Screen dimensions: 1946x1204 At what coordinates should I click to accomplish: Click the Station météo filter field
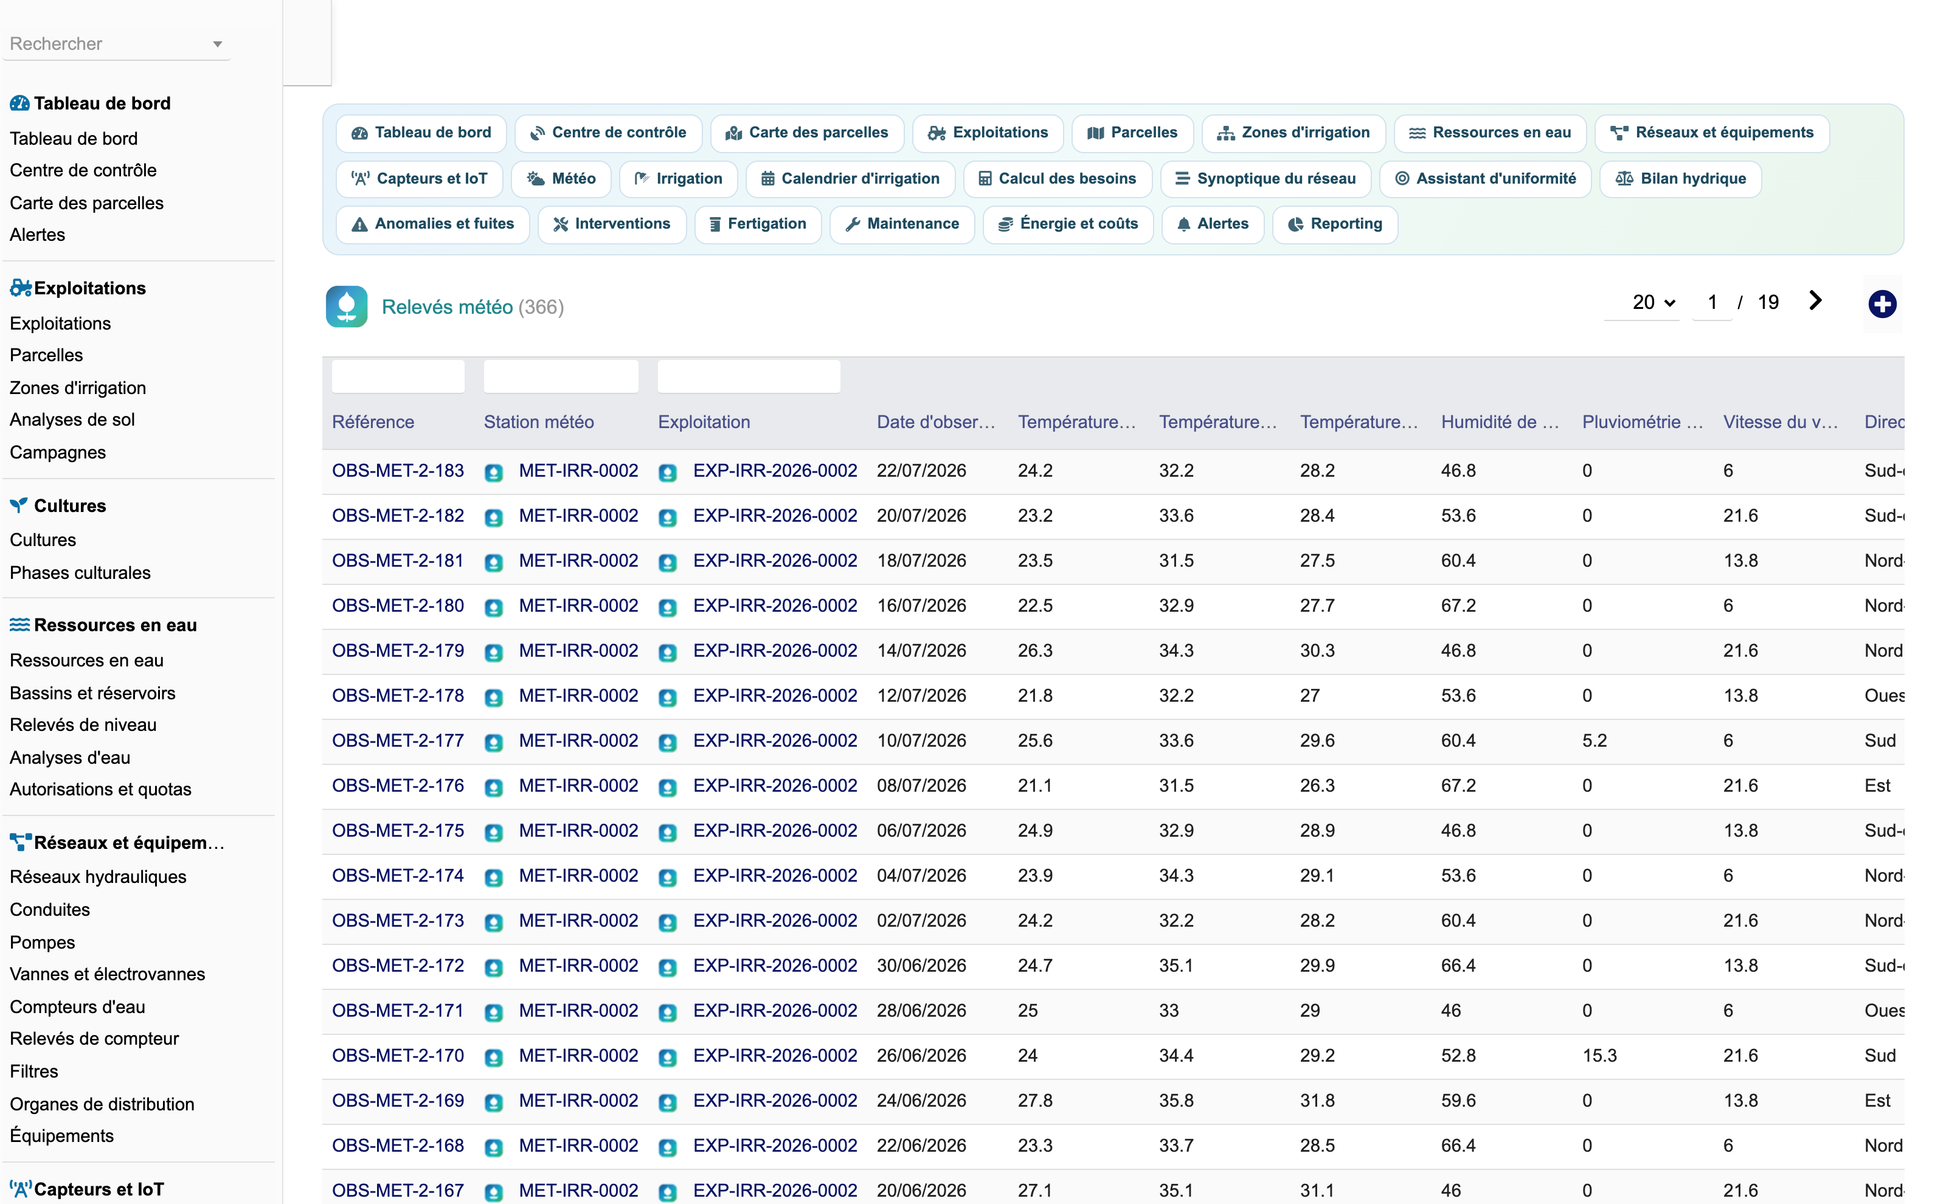pyautogui.click(x=561, y=377)
